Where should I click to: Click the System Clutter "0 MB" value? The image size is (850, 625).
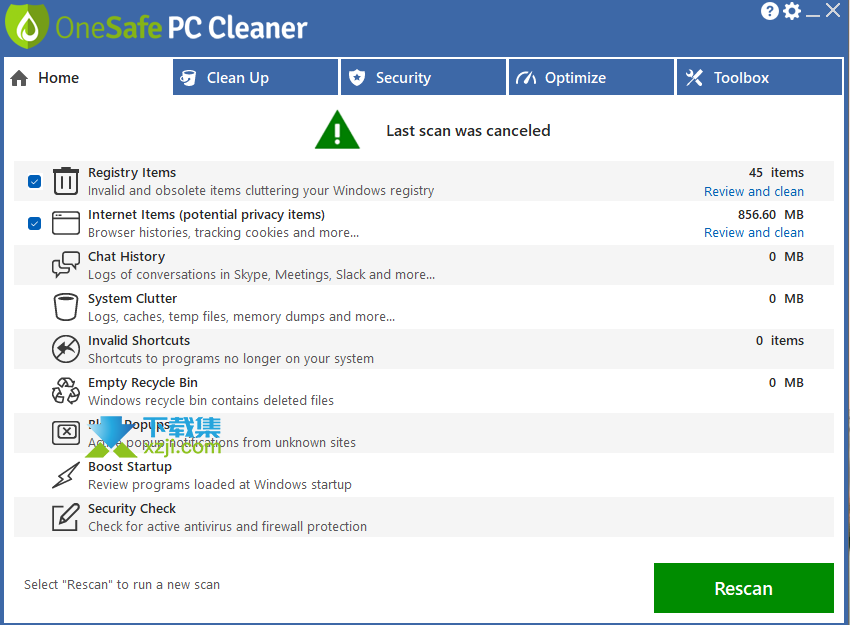pos(786,299)
